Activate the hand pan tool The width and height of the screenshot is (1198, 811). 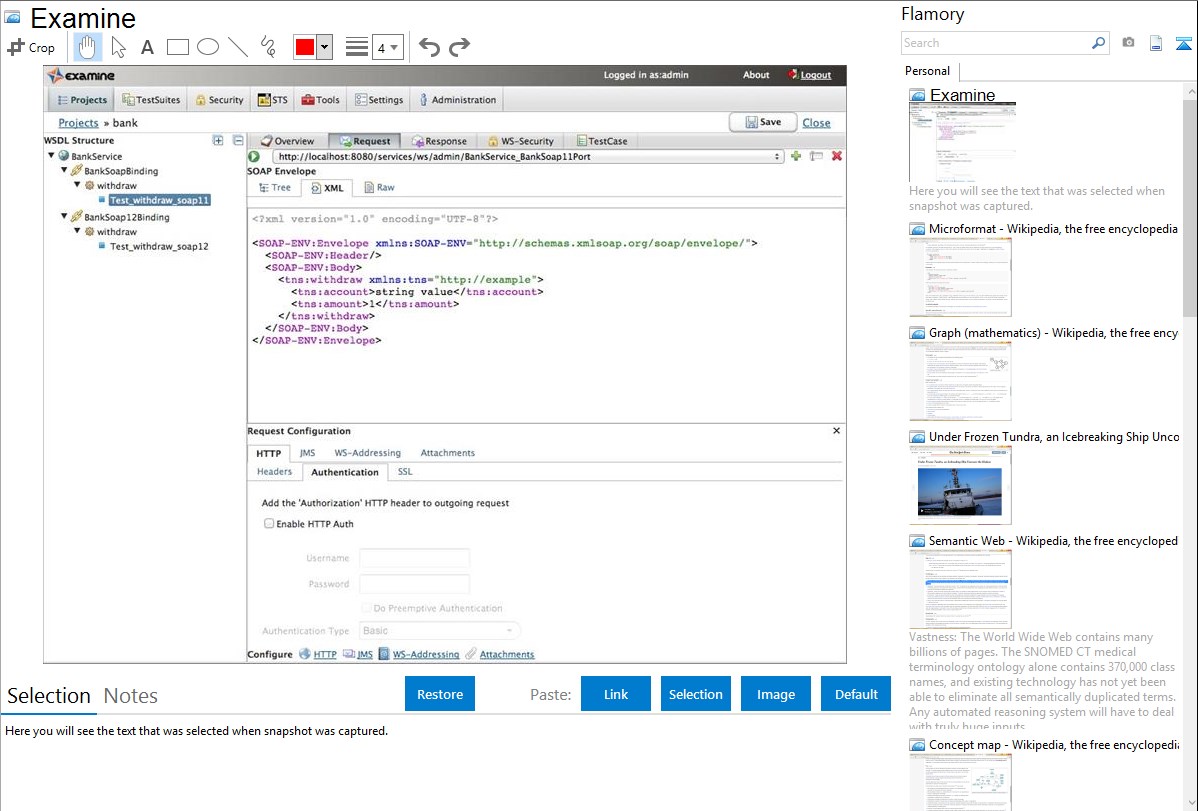(87, 47)
